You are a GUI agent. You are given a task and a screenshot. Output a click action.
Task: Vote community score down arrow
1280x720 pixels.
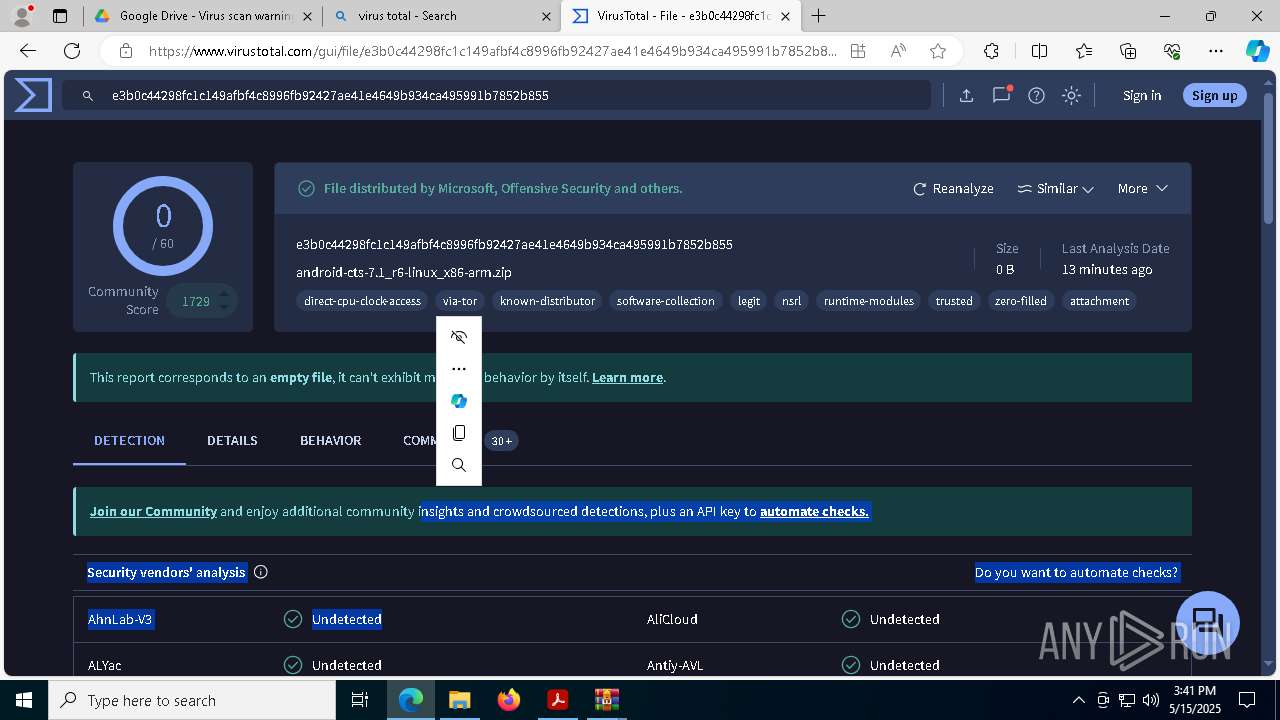coord(224,309)
